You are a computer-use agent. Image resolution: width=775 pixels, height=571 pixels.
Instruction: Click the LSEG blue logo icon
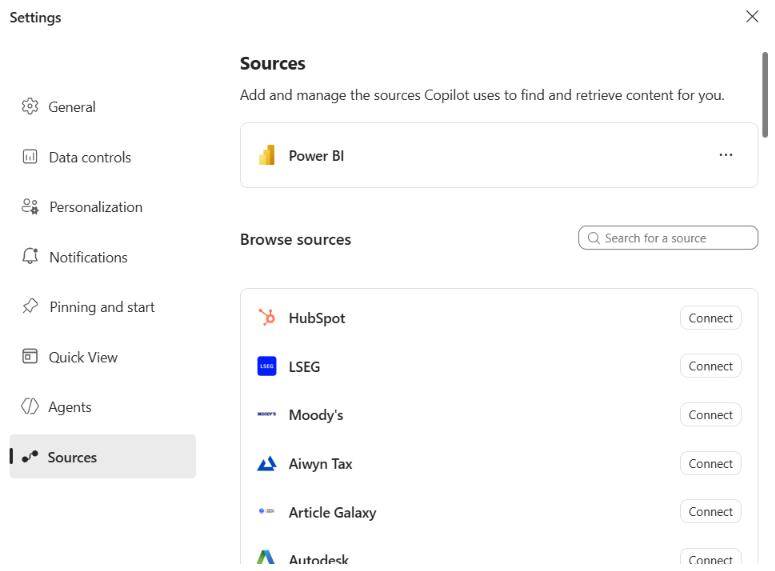coord(267,366)
